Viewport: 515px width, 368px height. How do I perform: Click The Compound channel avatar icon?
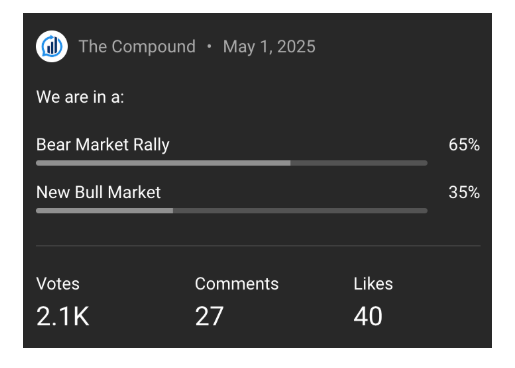point(52,46)
